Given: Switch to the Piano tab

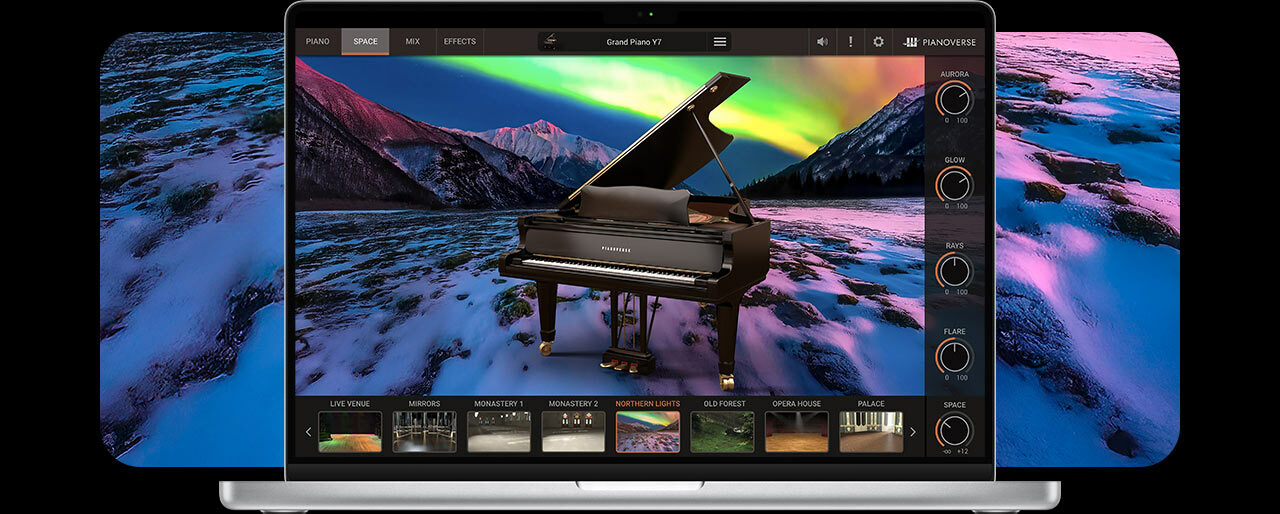Looking at the screenshot, I should click(317, 42).
